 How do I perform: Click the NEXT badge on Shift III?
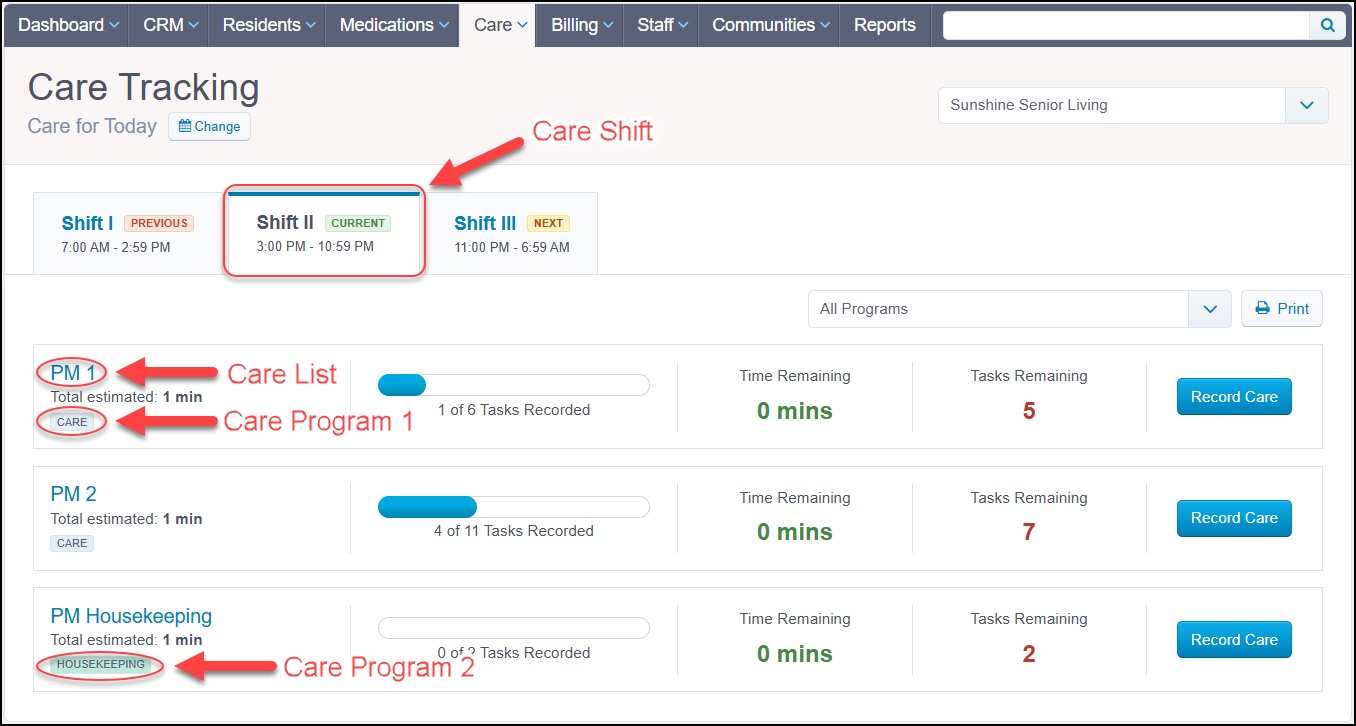click(548, 223)
